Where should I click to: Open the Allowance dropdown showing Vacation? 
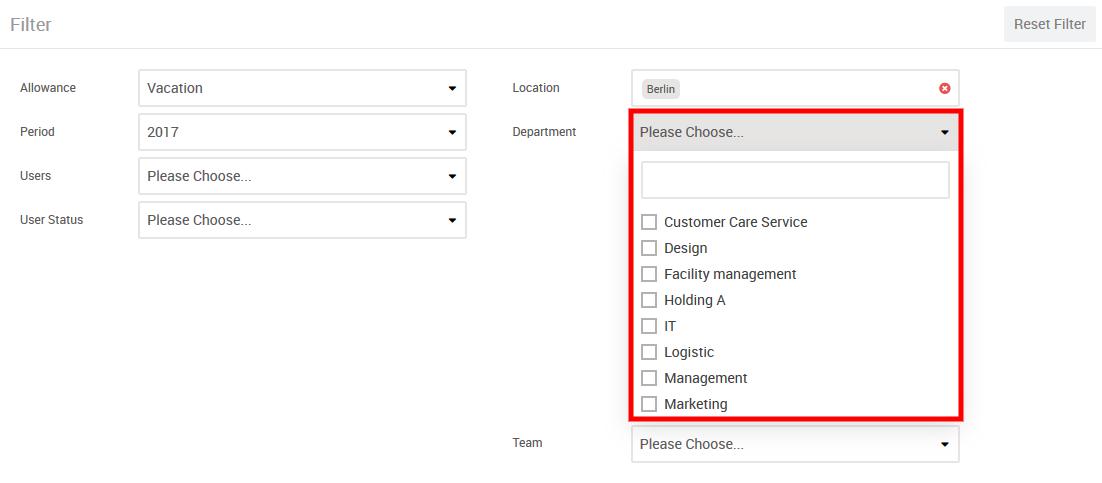[x=302, y=88]
